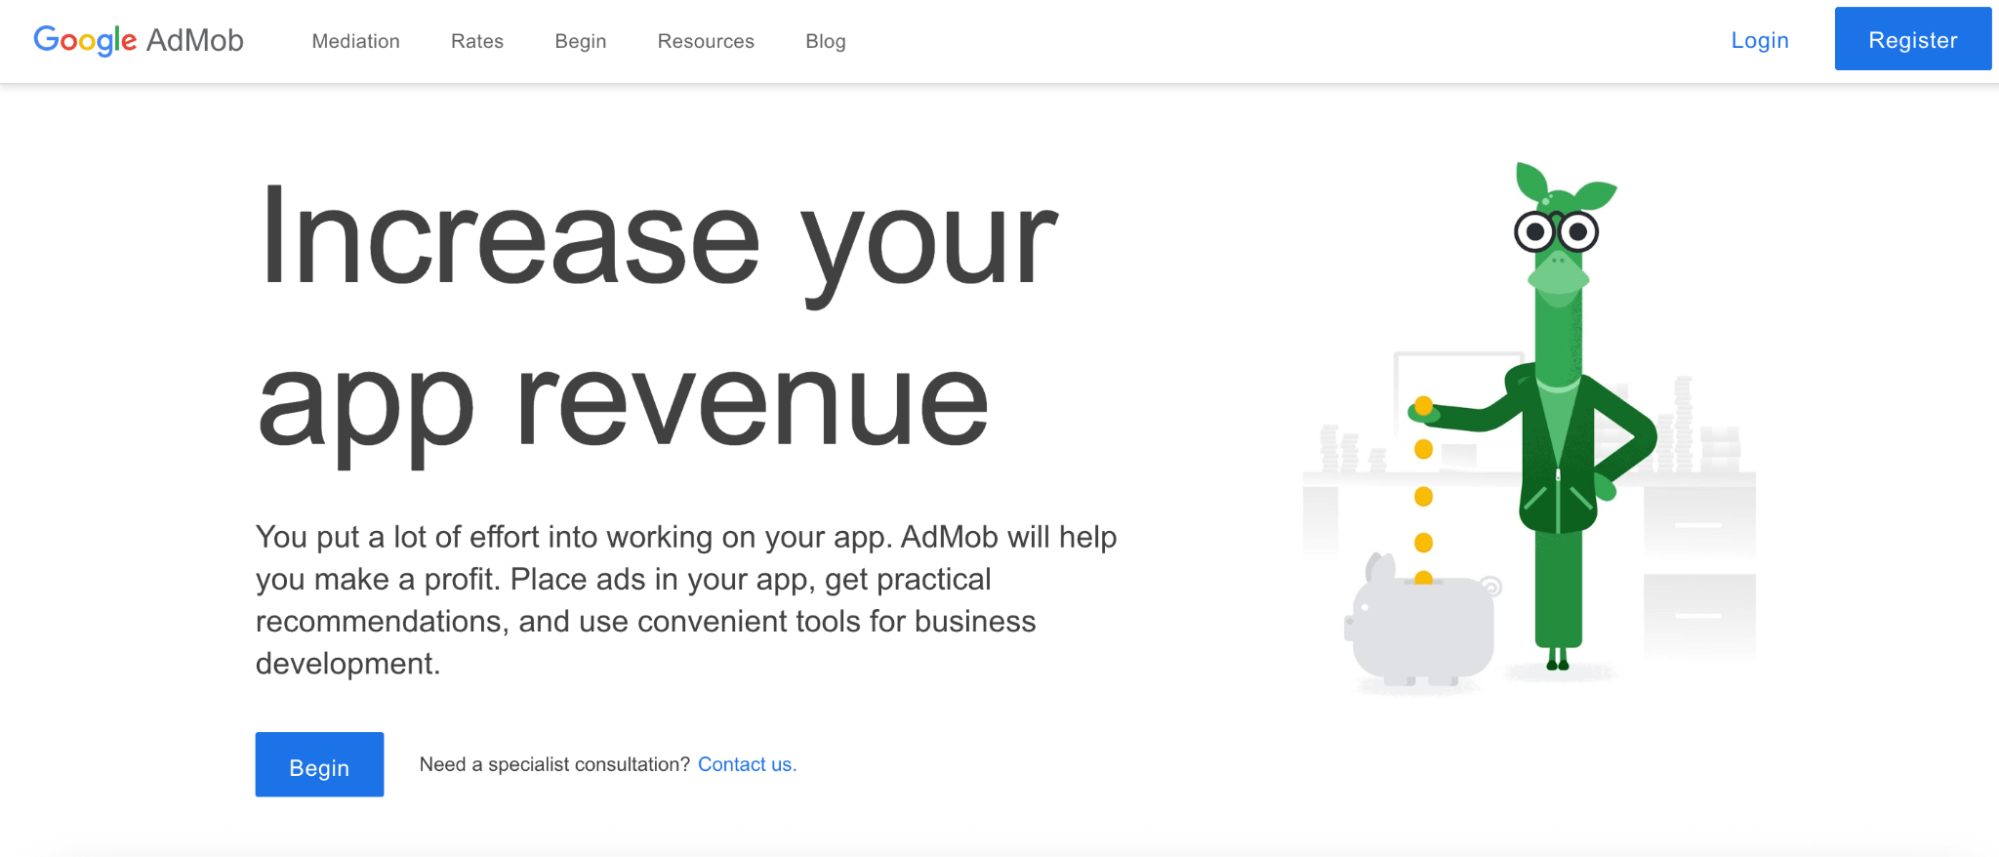Click the gold coin in the mascot's hand
The width and height of the screenshot is (1999, 857).
(x=1423, y=405)
